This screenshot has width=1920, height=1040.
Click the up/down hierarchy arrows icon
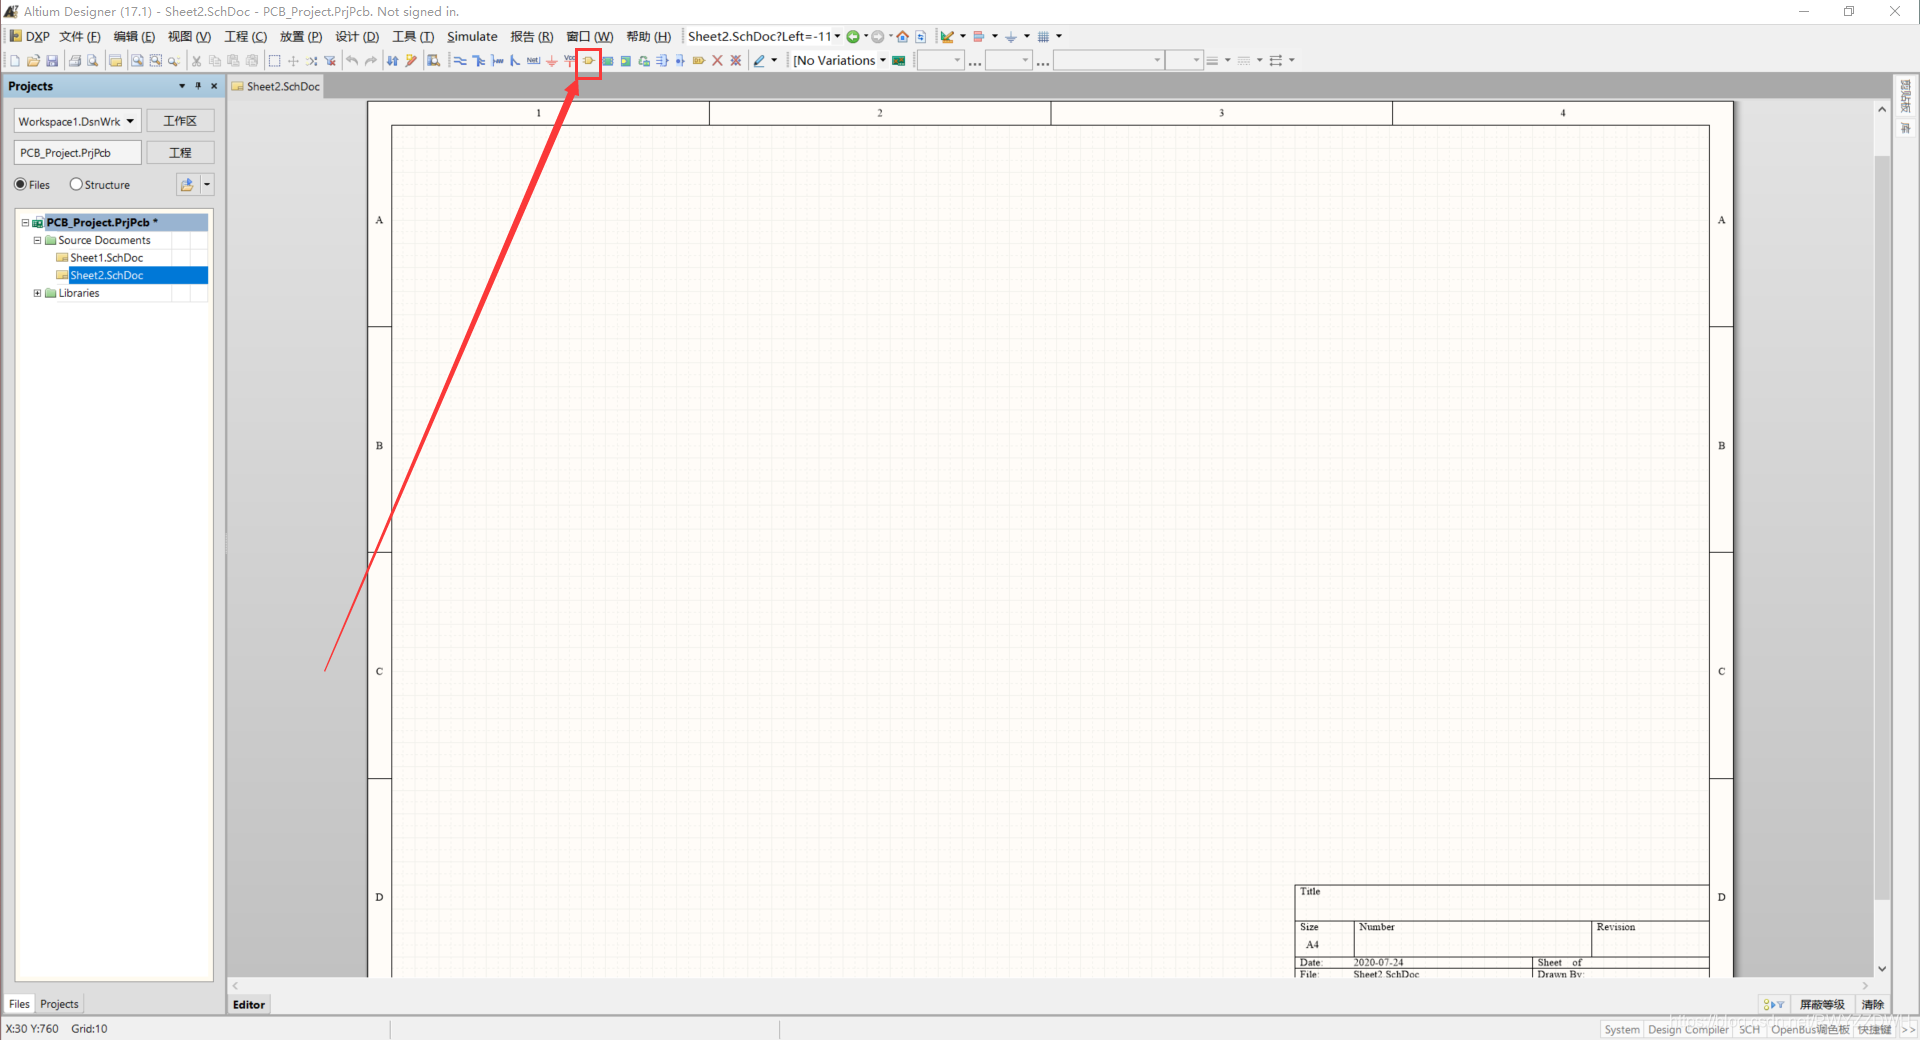tap(393, 61)
